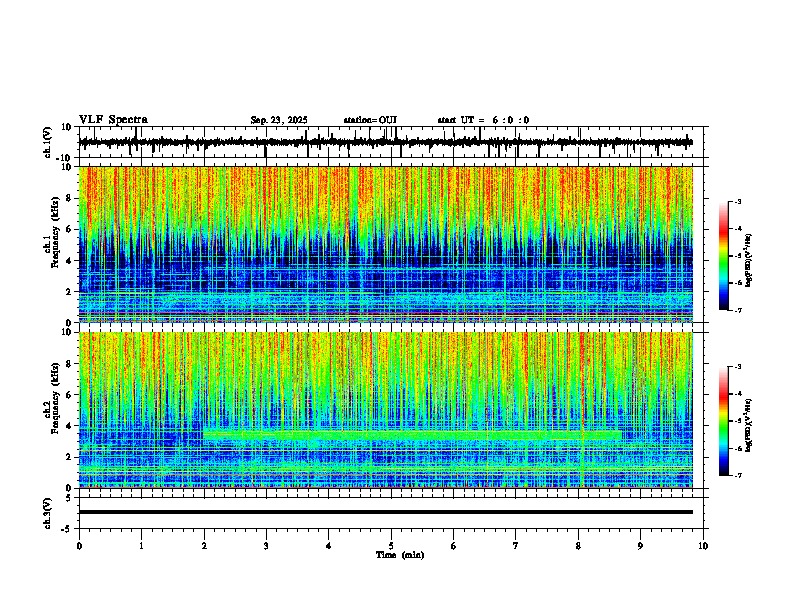Click the ch.2 frequency axis "4" tick label

tap(69, 426)
